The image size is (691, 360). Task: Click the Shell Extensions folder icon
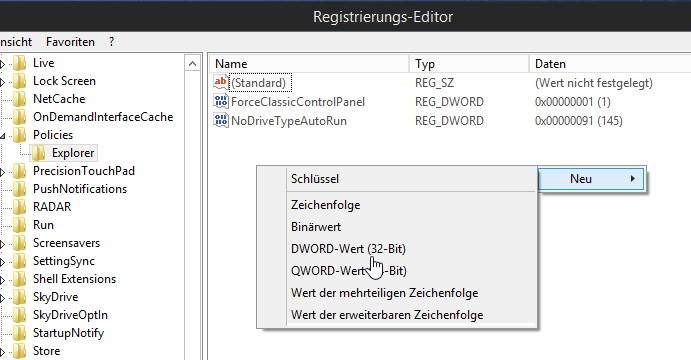point(19,279)
